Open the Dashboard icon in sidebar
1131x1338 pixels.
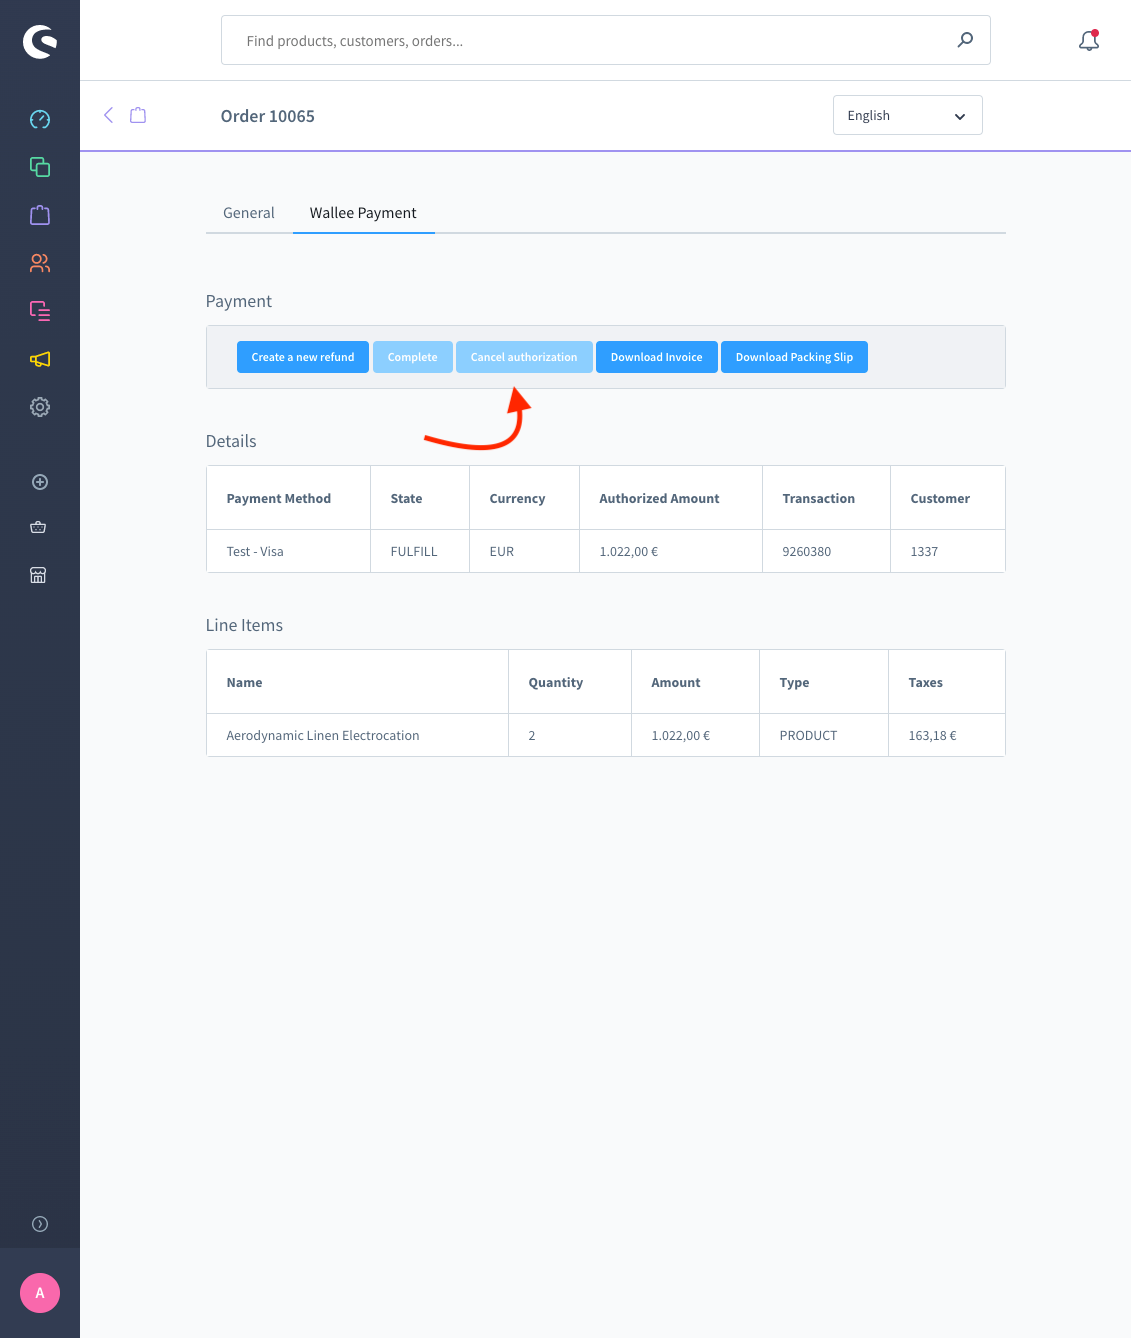(40, 119)
